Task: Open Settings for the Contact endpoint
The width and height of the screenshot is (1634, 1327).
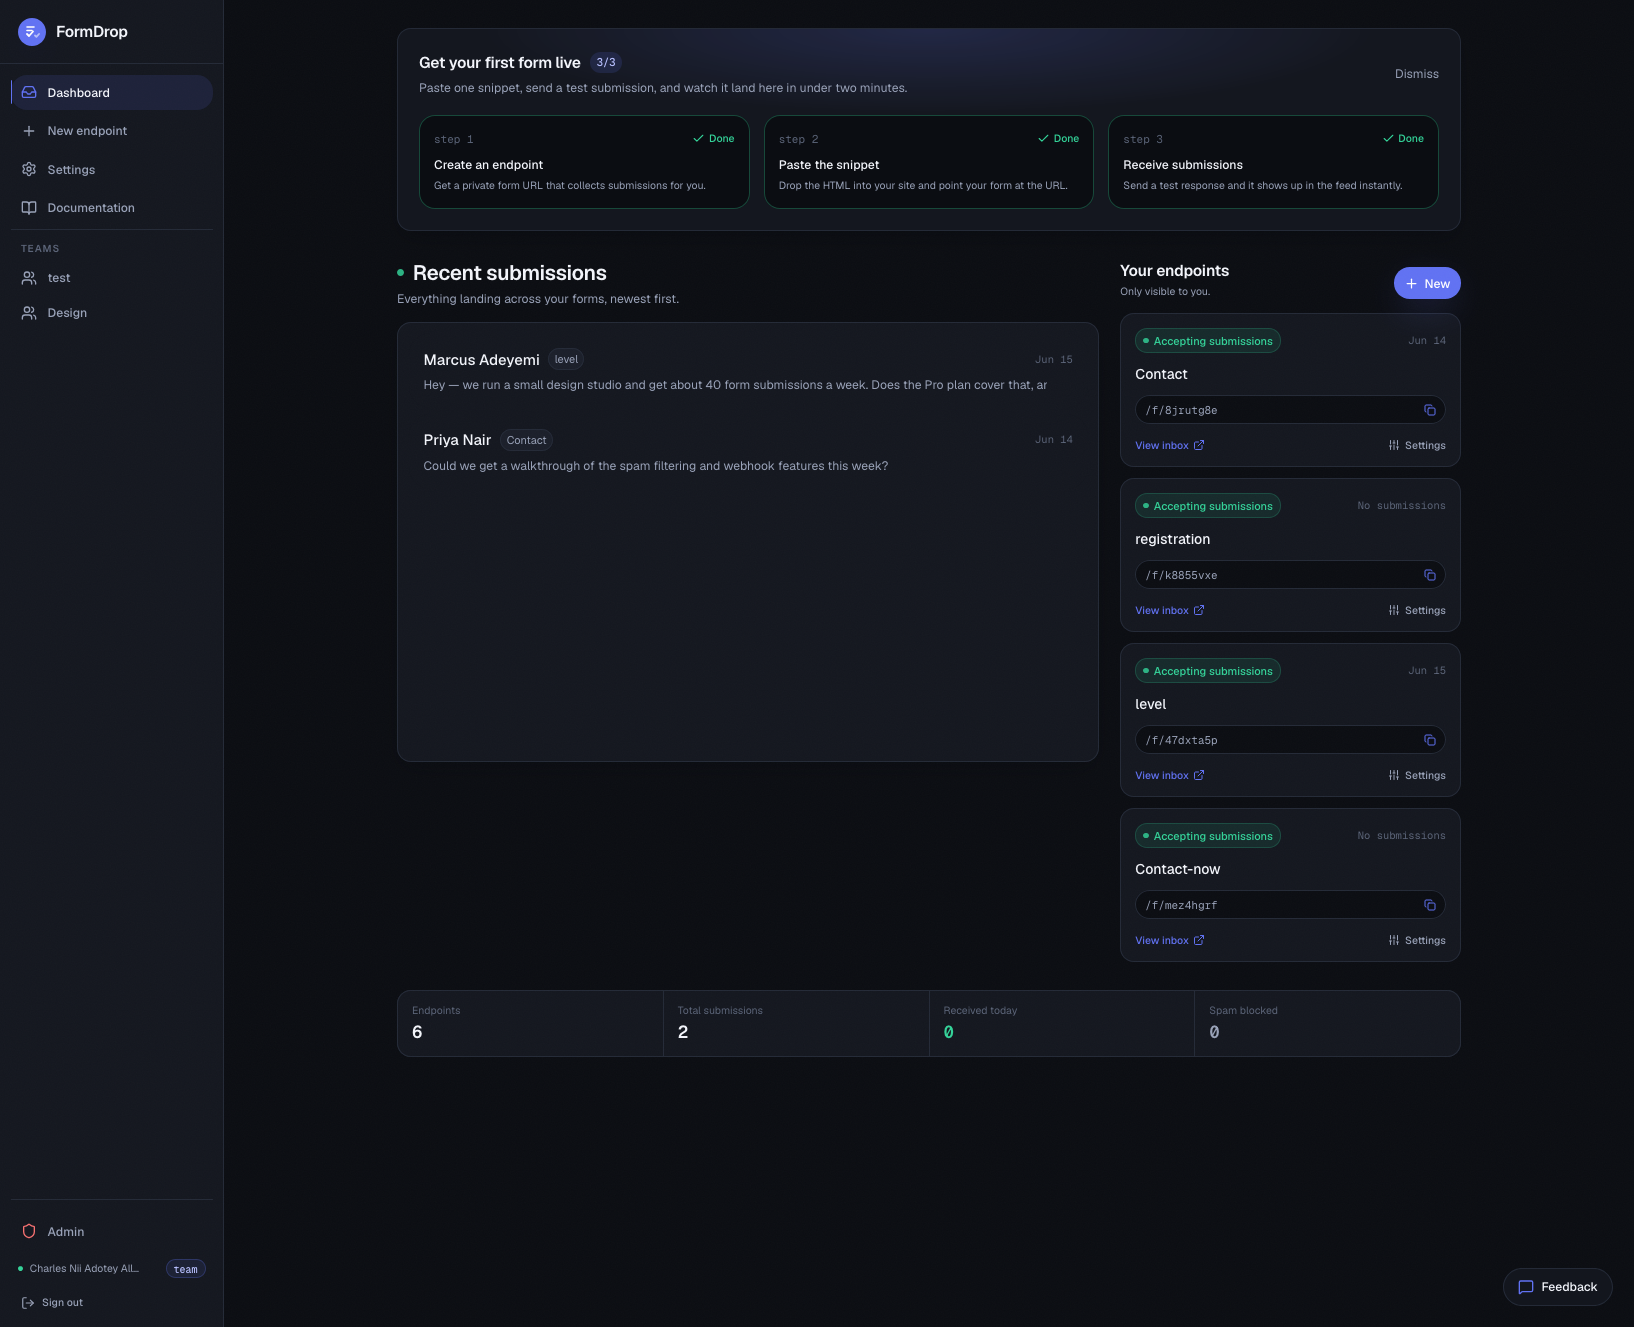Action: [x=1417, y=446]
